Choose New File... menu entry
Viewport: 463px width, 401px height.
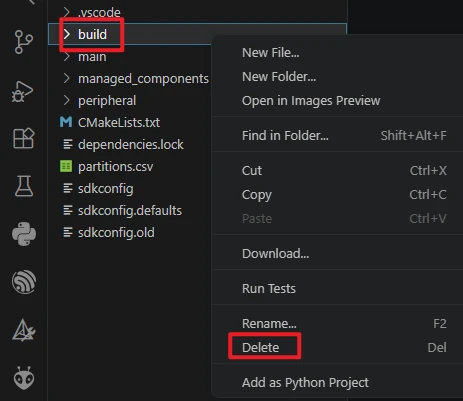pyautogui.click(x=270, y=52)
